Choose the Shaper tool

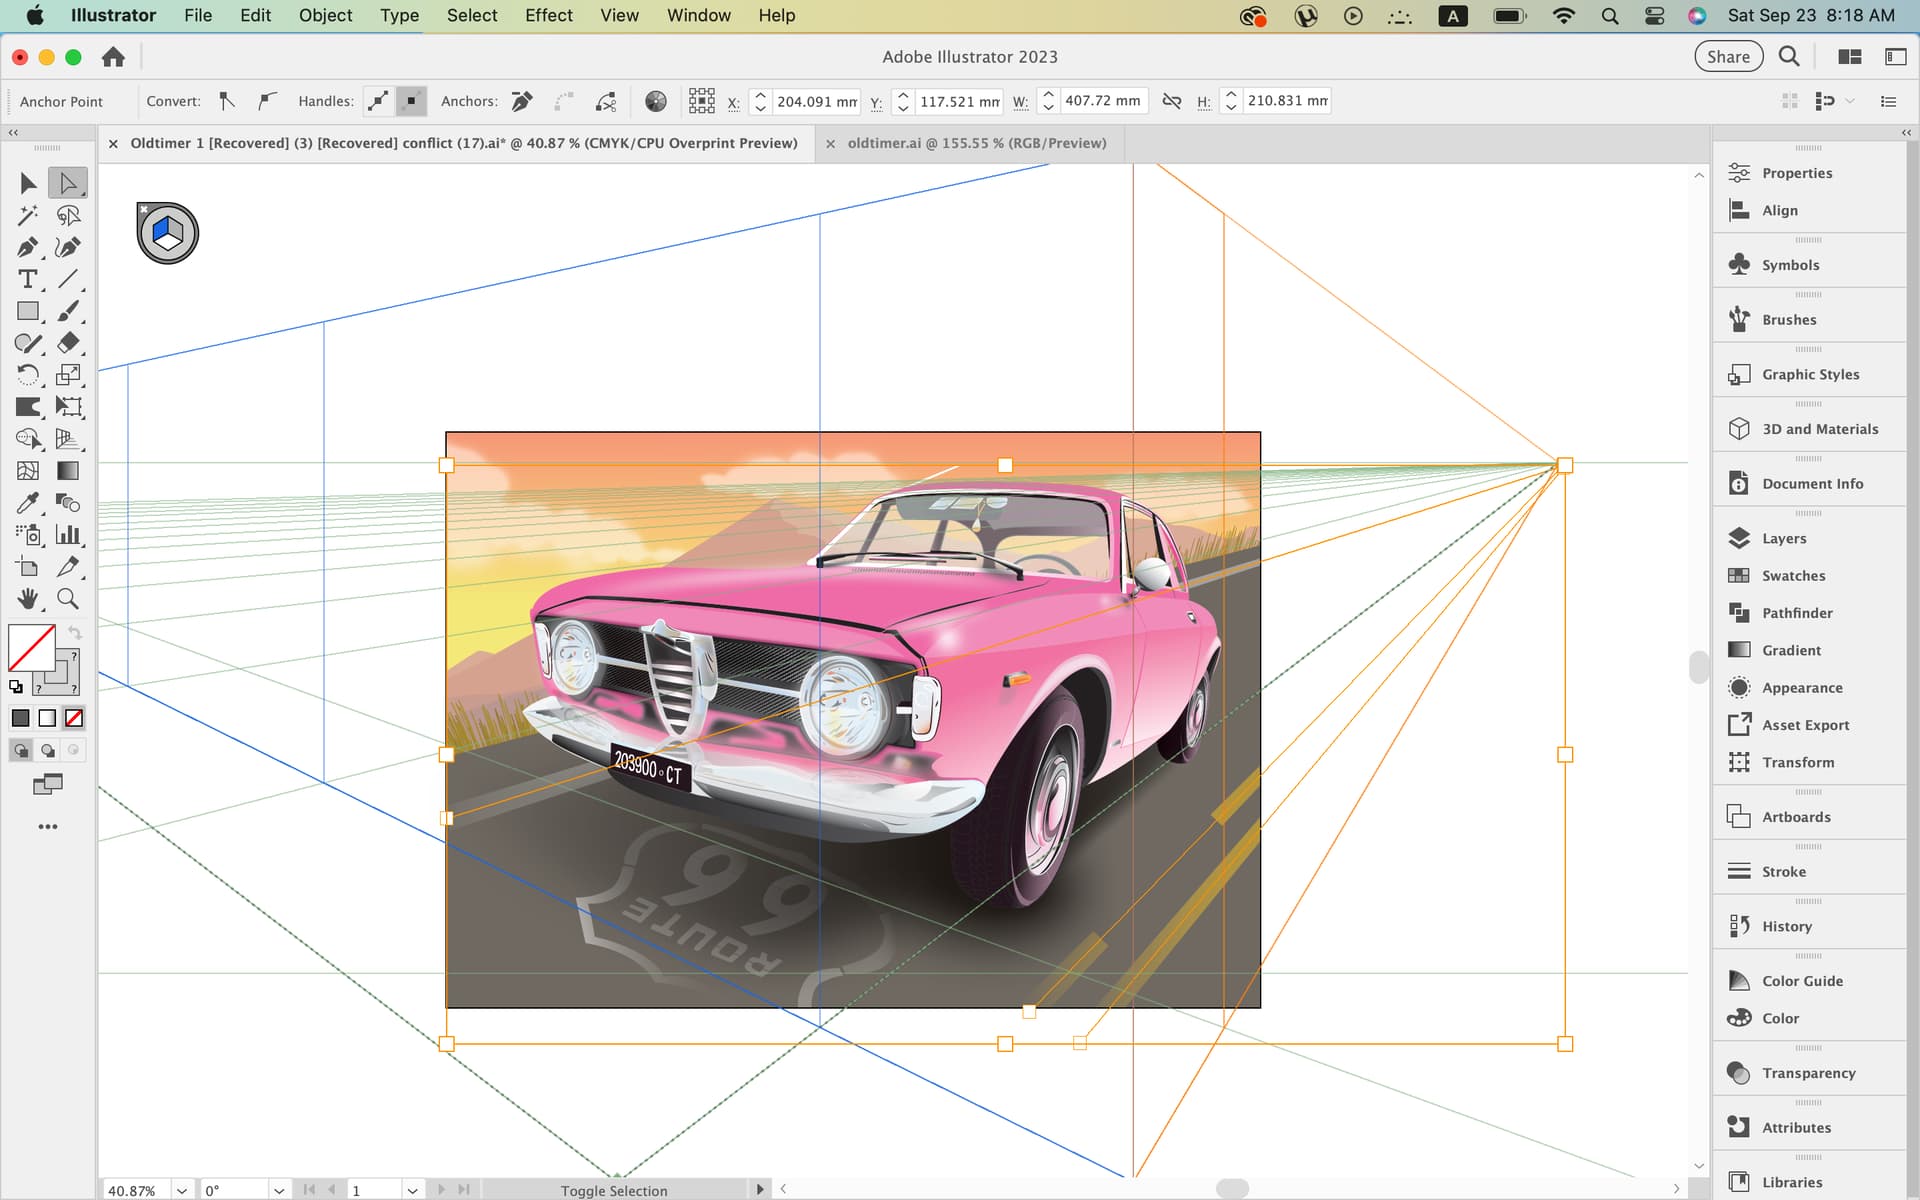[x=28, y=343]
